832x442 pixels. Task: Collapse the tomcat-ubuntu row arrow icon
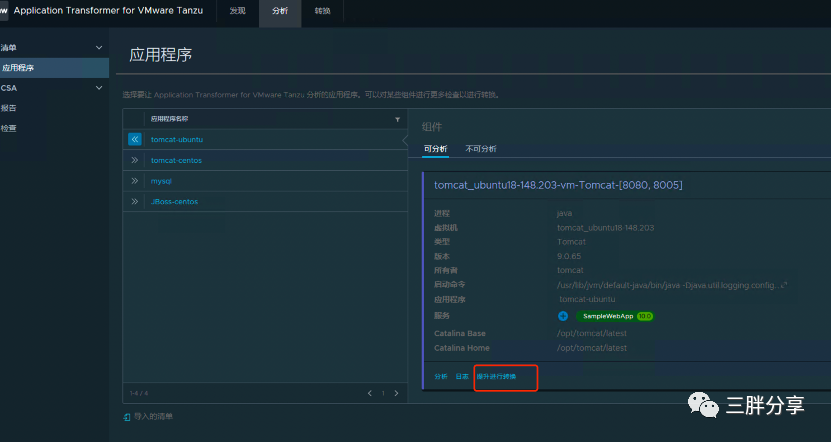pyautogui.click(x=135, y=140)
